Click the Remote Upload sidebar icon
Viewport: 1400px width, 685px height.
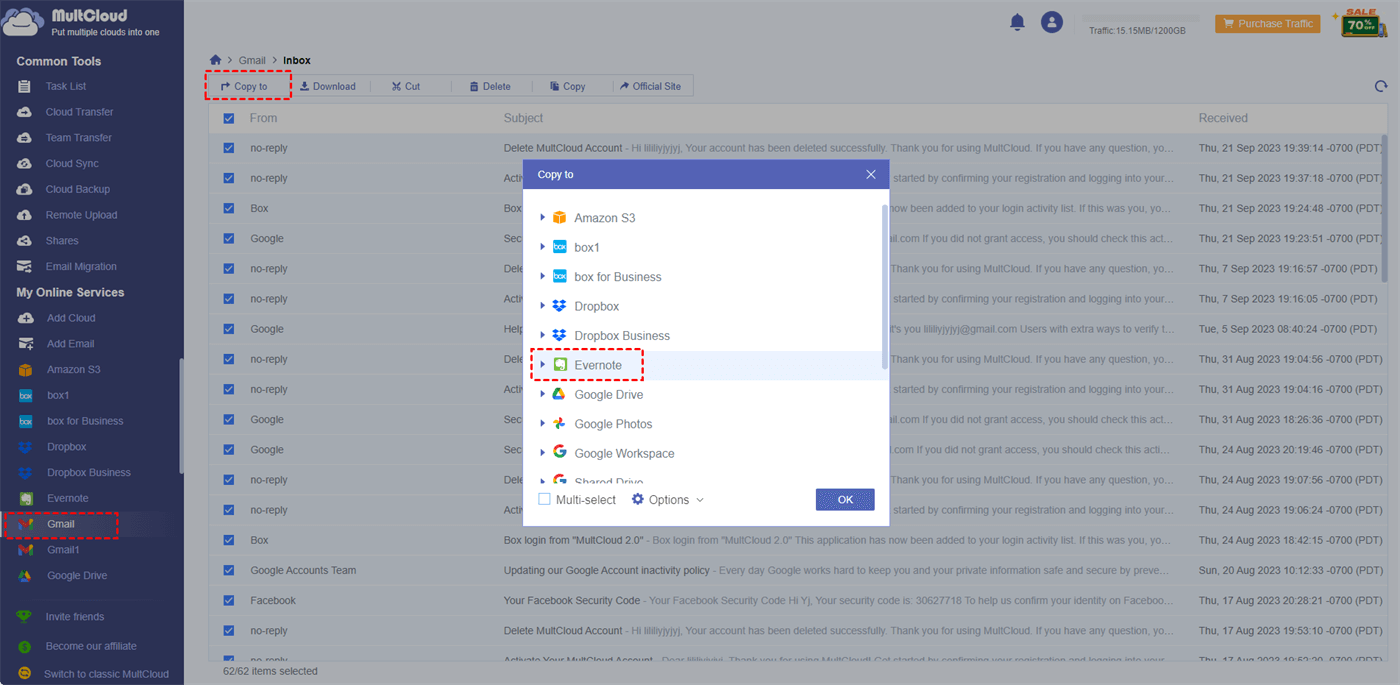[x=25, y=215]
